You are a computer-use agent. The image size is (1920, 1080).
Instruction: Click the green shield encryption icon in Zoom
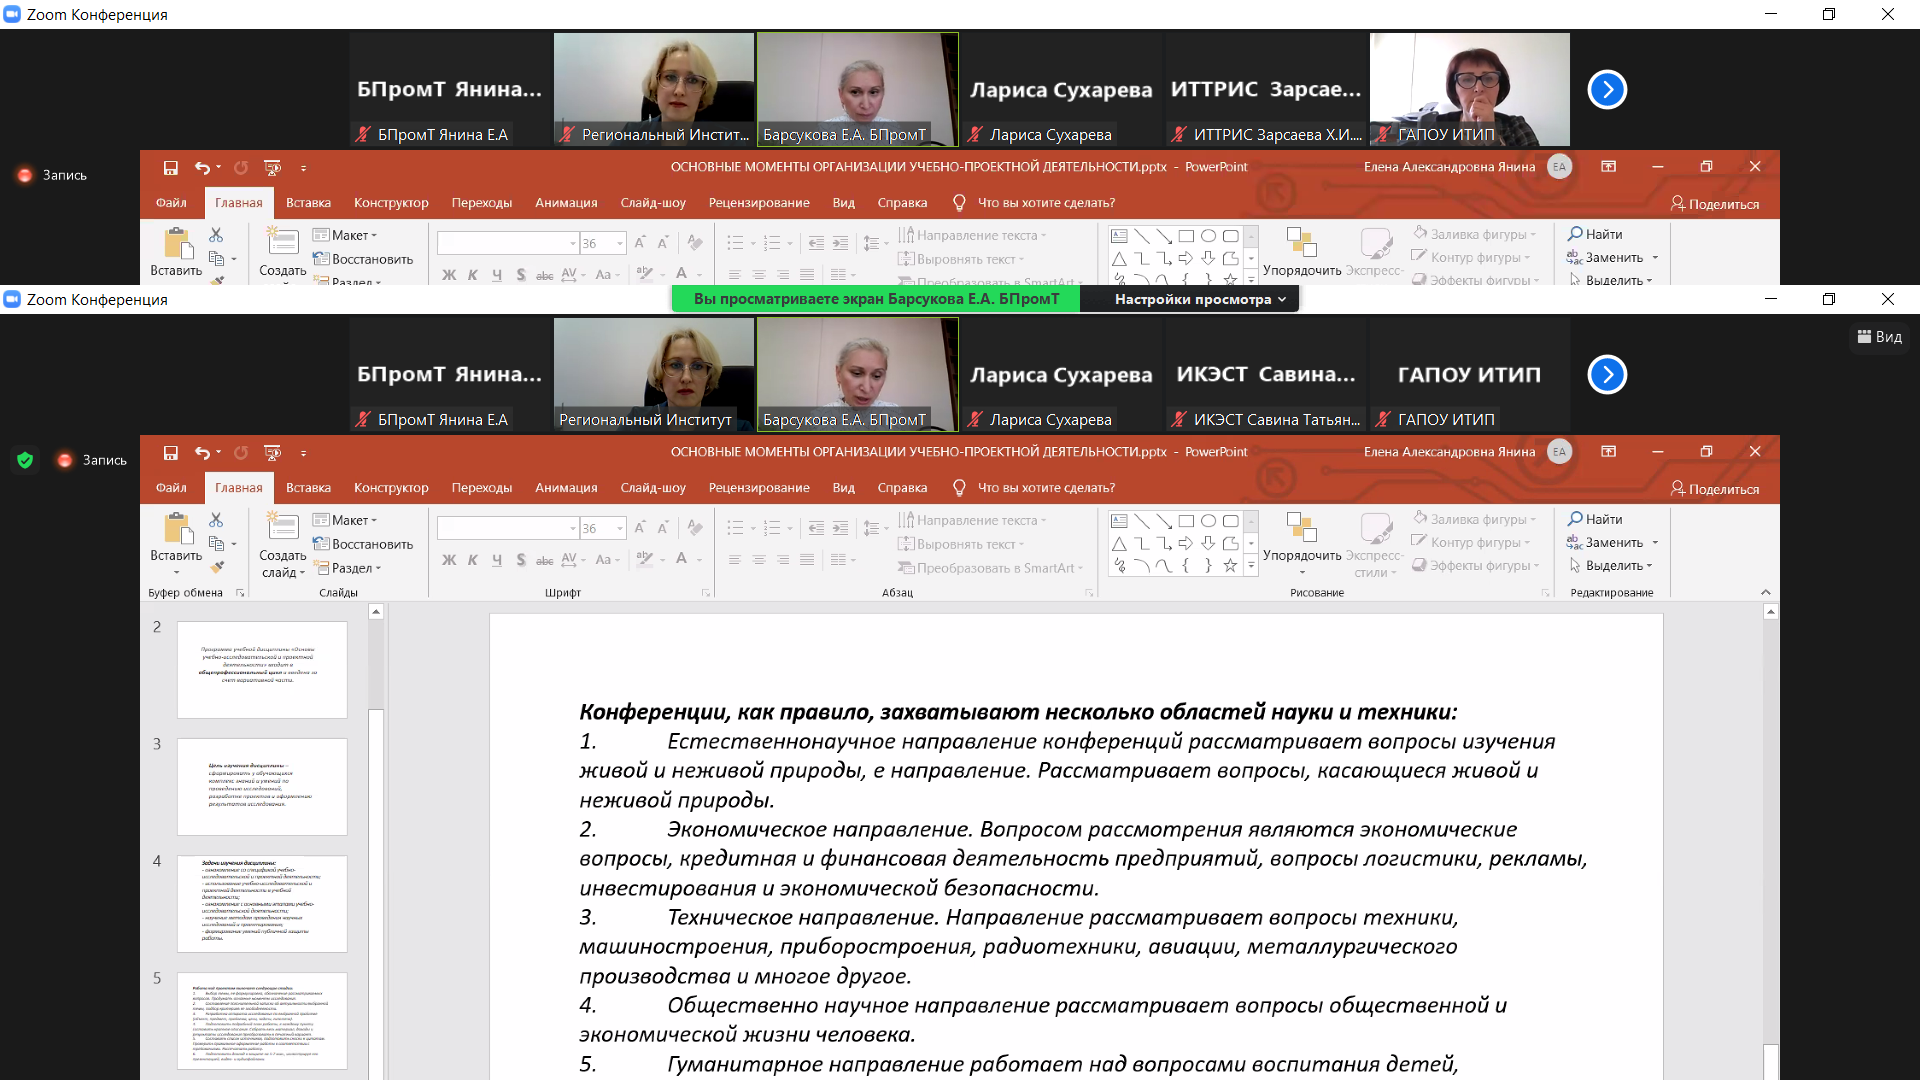[25, 460]
